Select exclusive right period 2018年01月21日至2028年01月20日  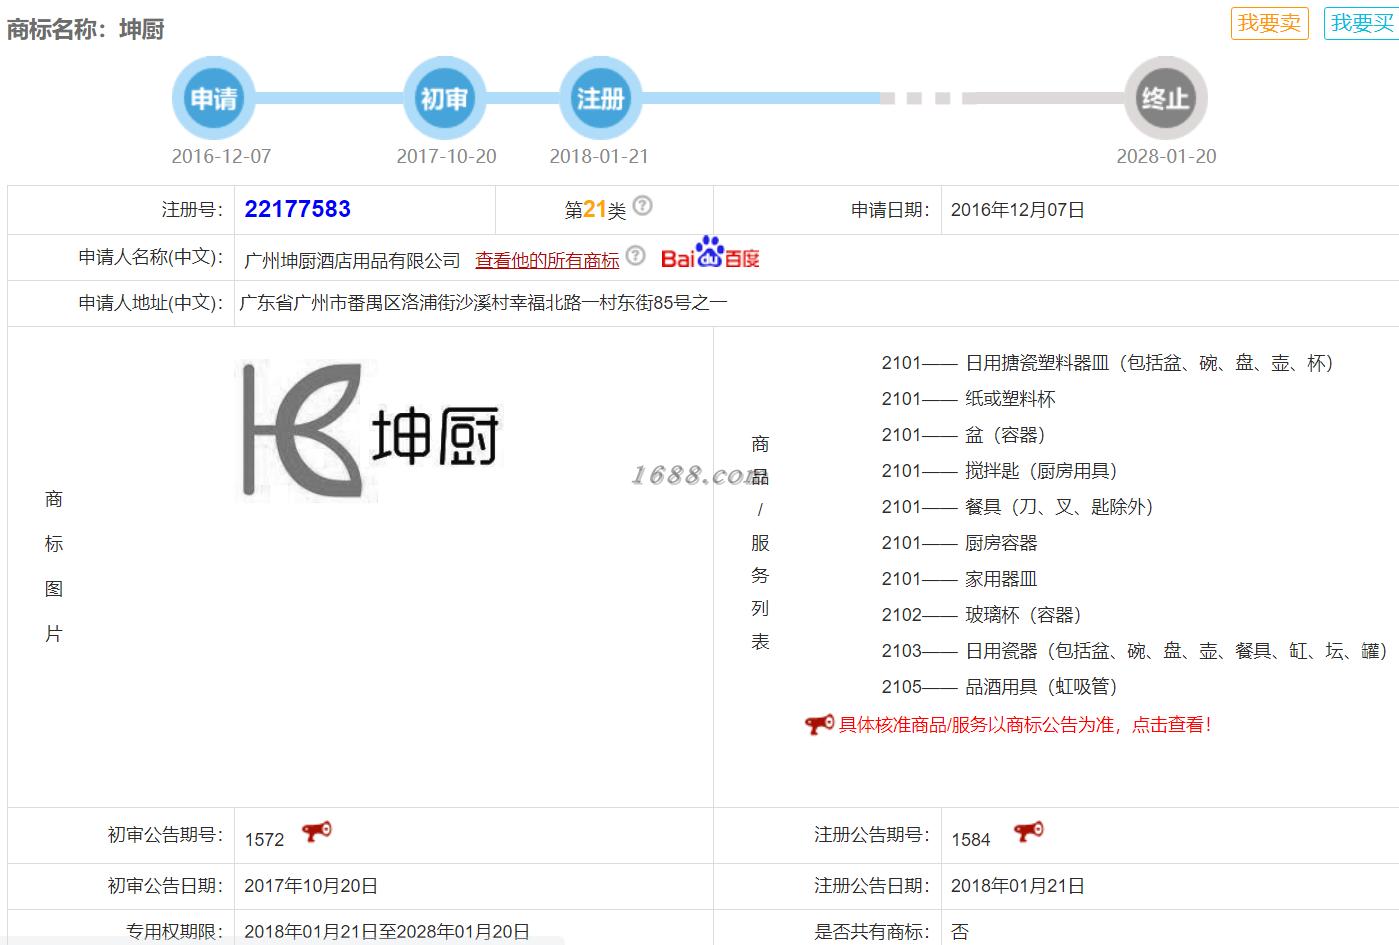click(x=387, y=932)
